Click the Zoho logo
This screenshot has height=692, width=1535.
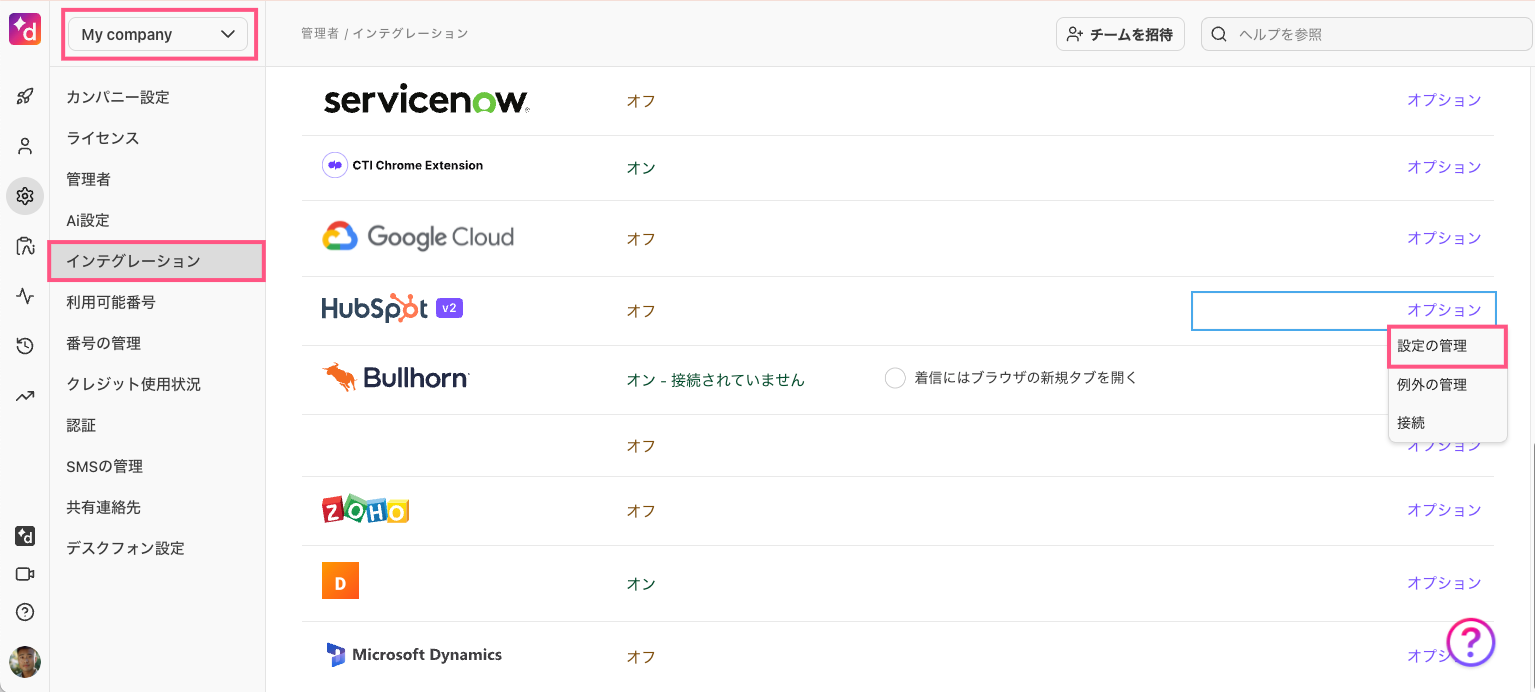[366, 510]
